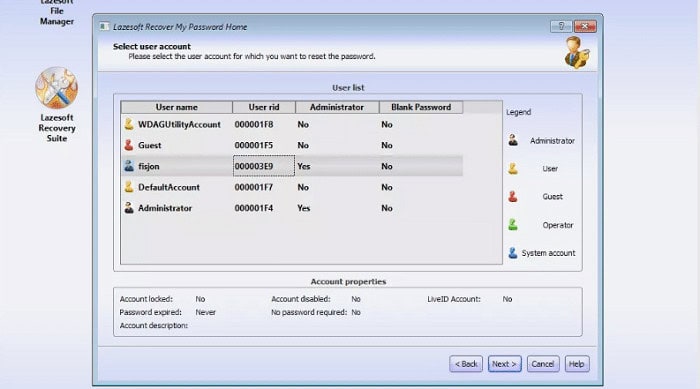Click the Account properties group title
The width and height of the screenshot is (700, 389).
(x=348, y=281)
